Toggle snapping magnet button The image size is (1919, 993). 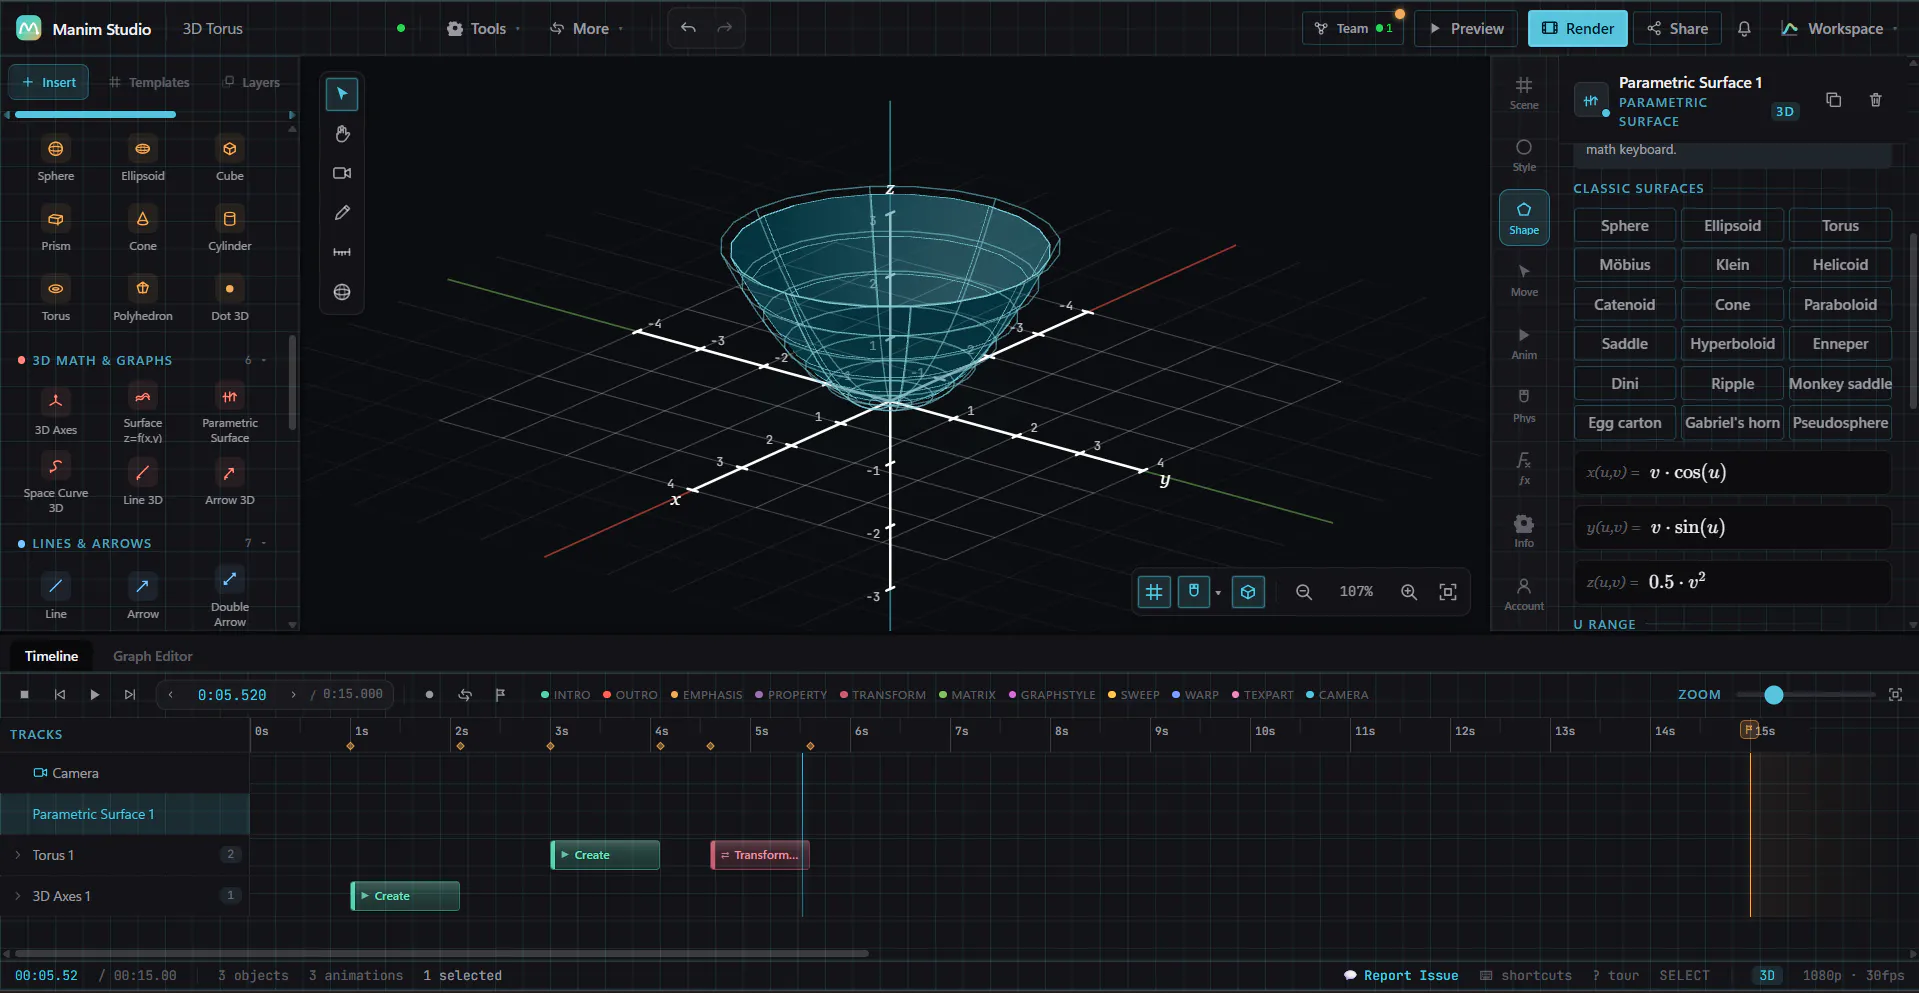(x=1193, y=592)
